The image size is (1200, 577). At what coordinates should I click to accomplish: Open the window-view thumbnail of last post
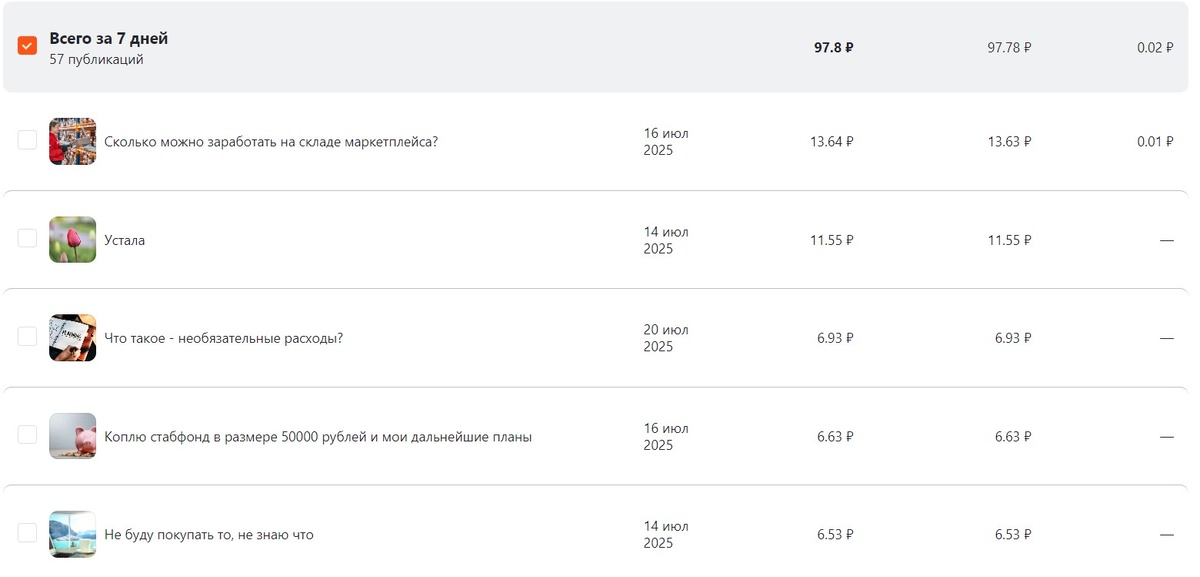73,534
